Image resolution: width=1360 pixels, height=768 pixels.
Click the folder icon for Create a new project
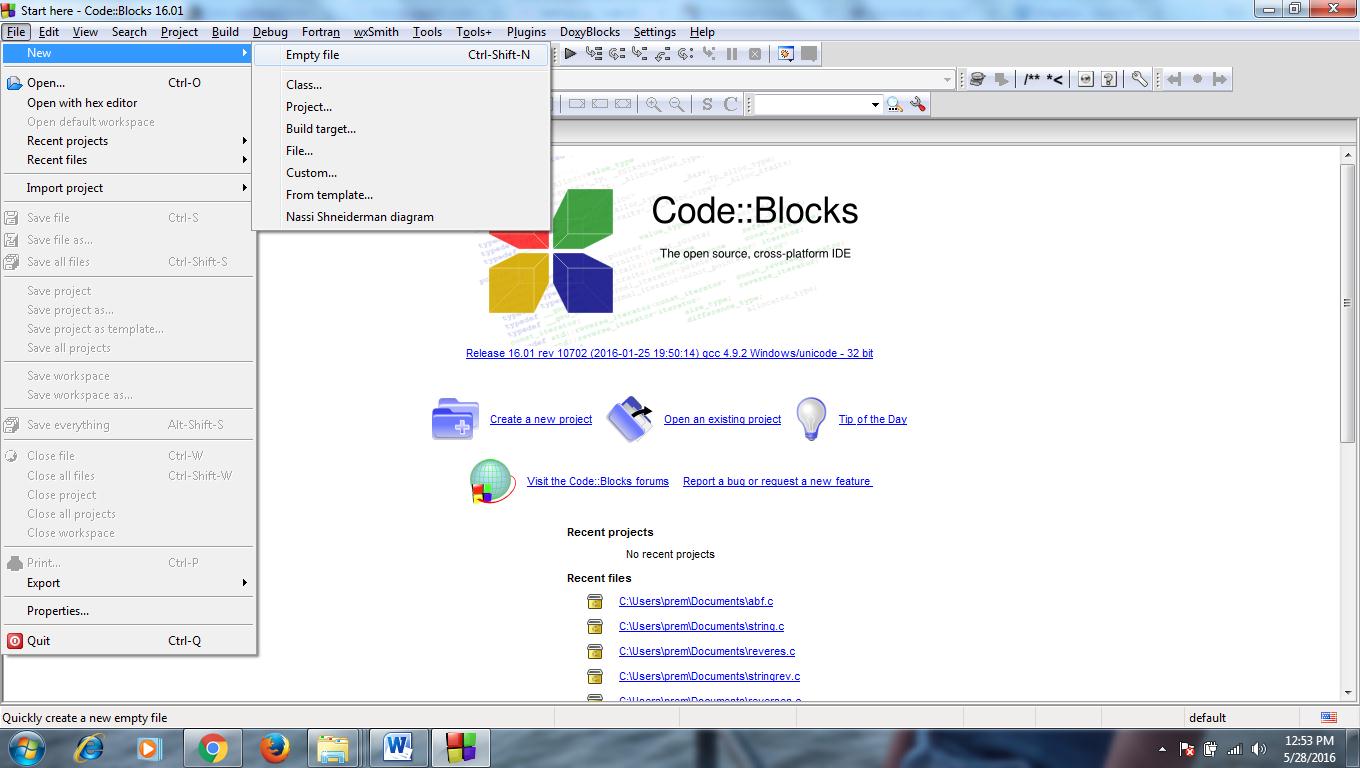coord(455,419)
